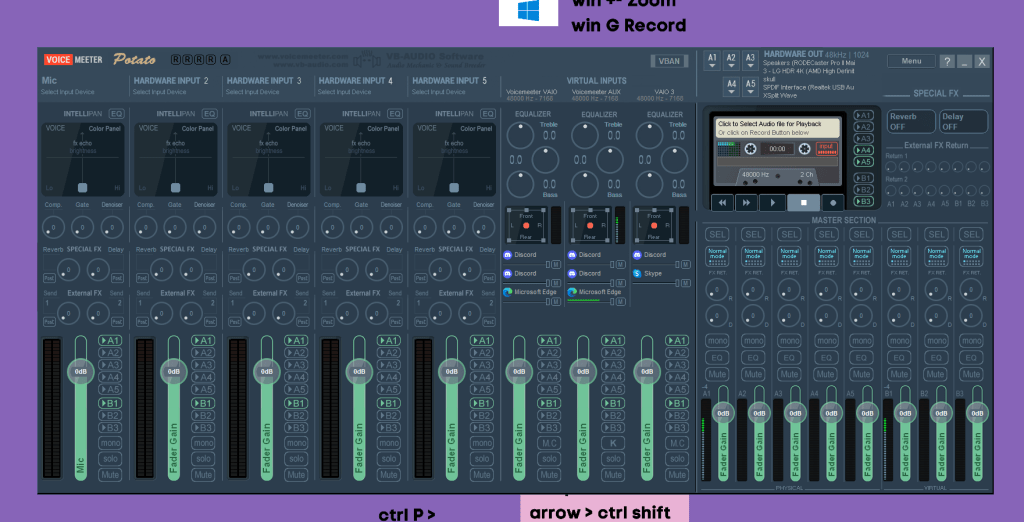1024x522 pixels.
Task: Click to select audio file for playback
Action: coord(778,127)
